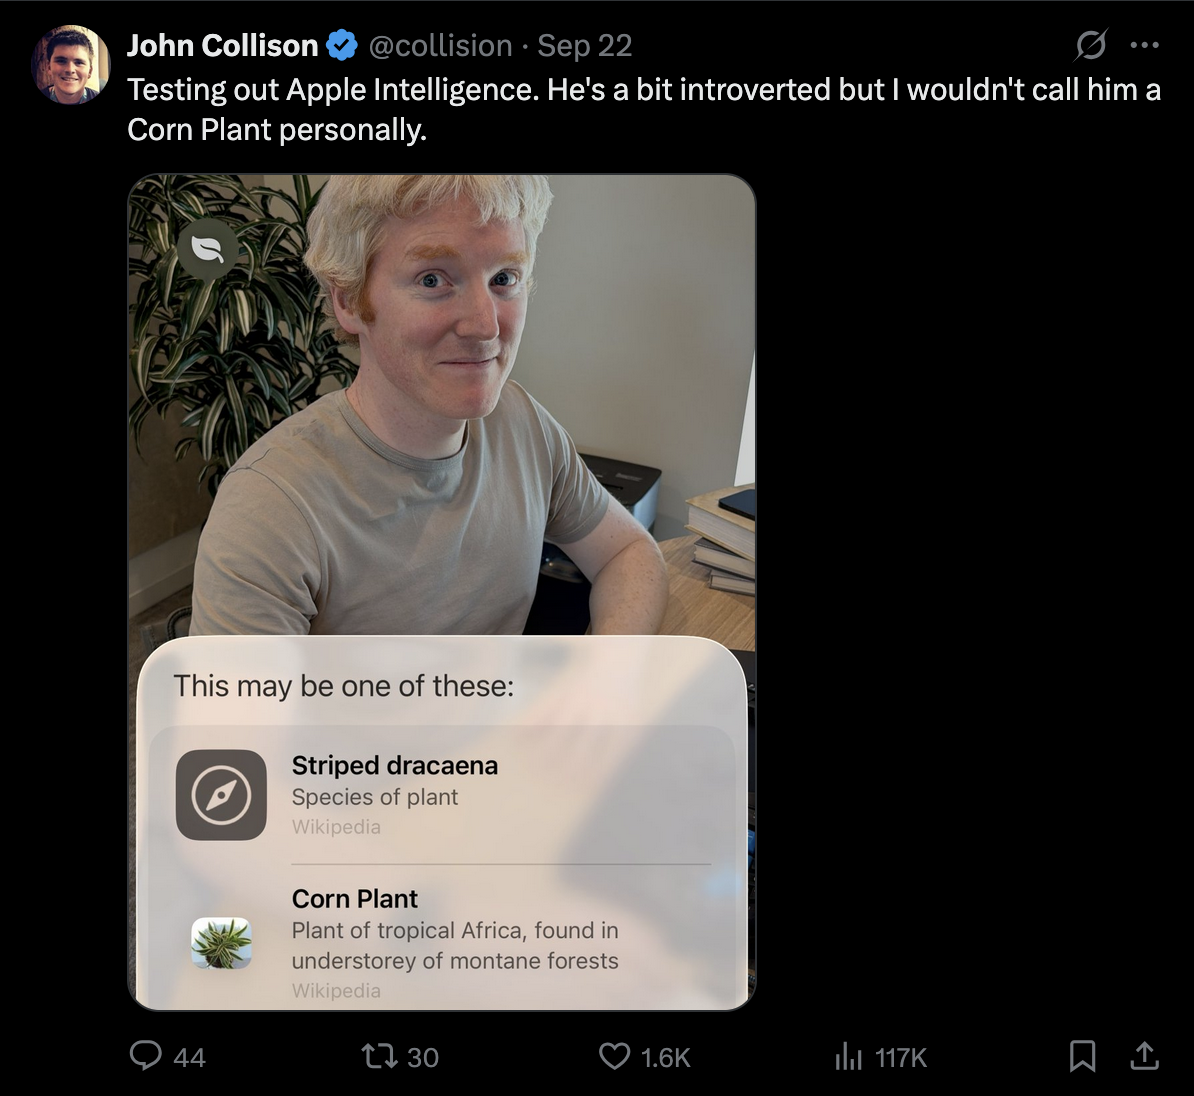1194x1096 pixels.
Task: Open the @collision handle link
Action: click(440, 46)
